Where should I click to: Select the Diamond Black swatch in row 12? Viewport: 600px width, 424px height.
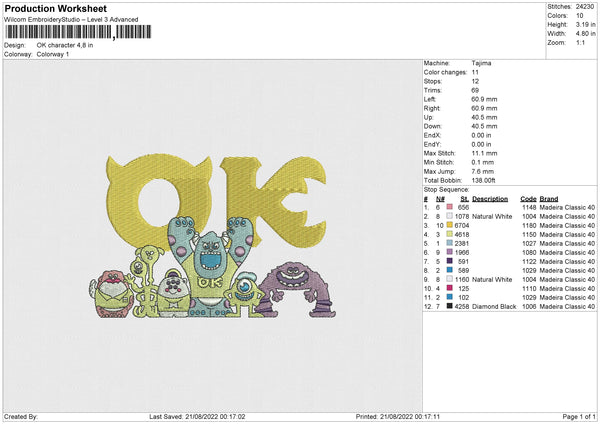coord(450,306)
